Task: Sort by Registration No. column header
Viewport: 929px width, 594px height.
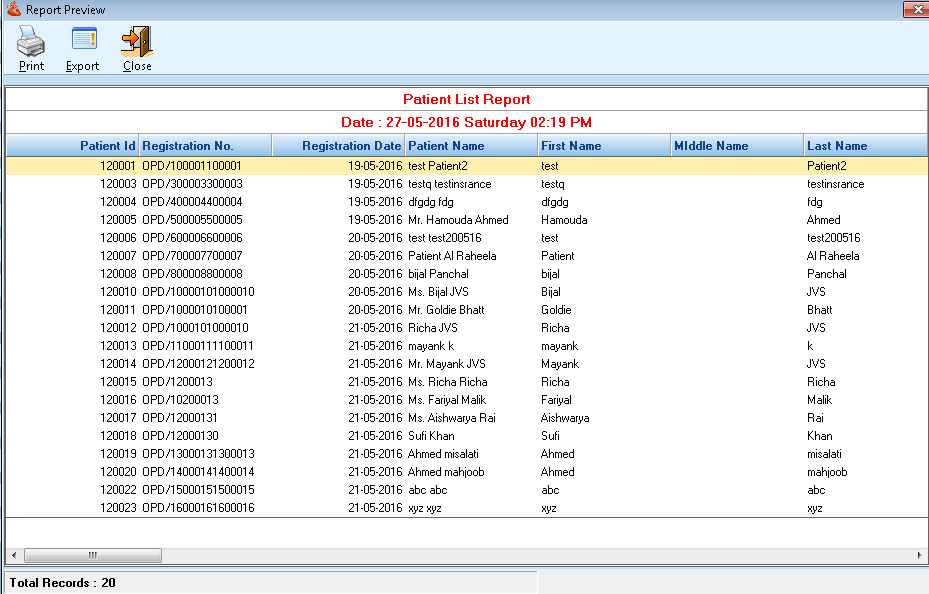Action: [205, 146]
